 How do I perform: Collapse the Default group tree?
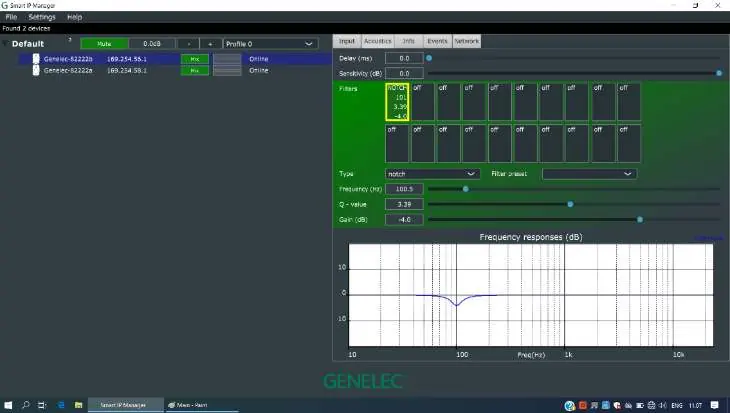click(x=5, y=44)
